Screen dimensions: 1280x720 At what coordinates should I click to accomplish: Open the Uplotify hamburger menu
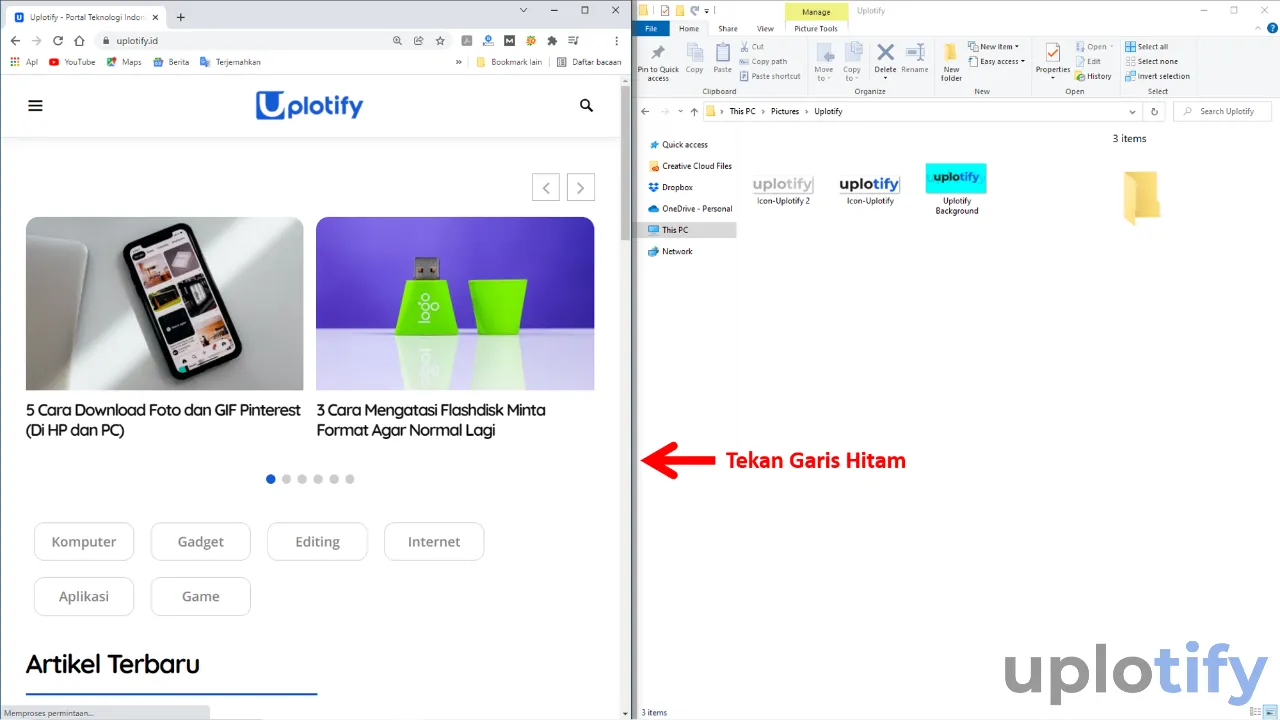pos(35,105)
